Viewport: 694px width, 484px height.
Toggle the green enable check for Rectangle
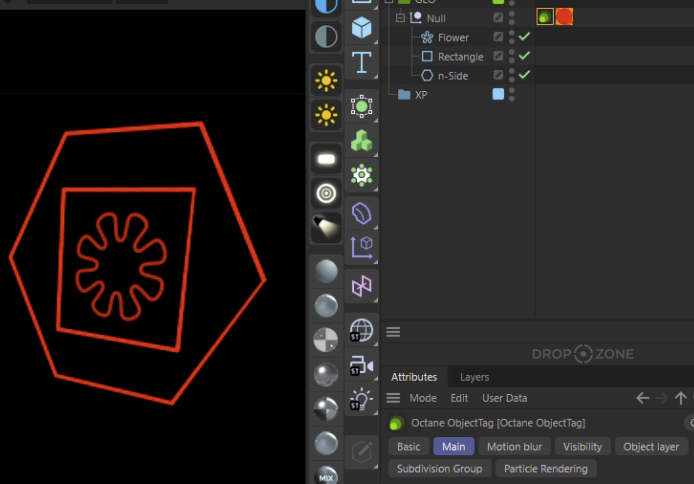click(524, 56)
